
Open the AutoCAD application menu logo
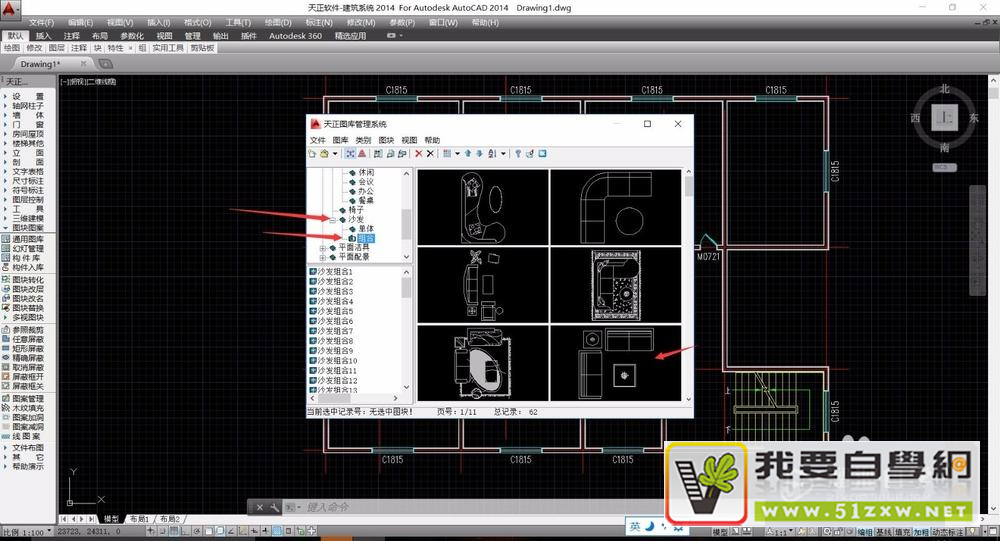coord(10,10)
